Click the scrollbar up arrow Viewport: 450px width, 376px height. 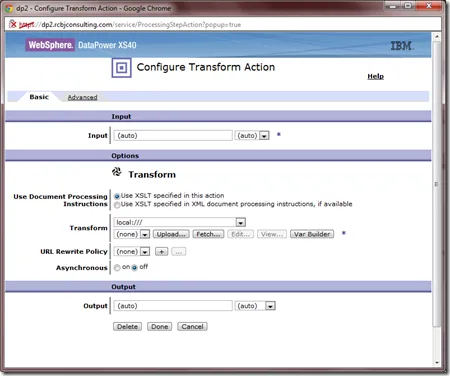pos(436,36)
